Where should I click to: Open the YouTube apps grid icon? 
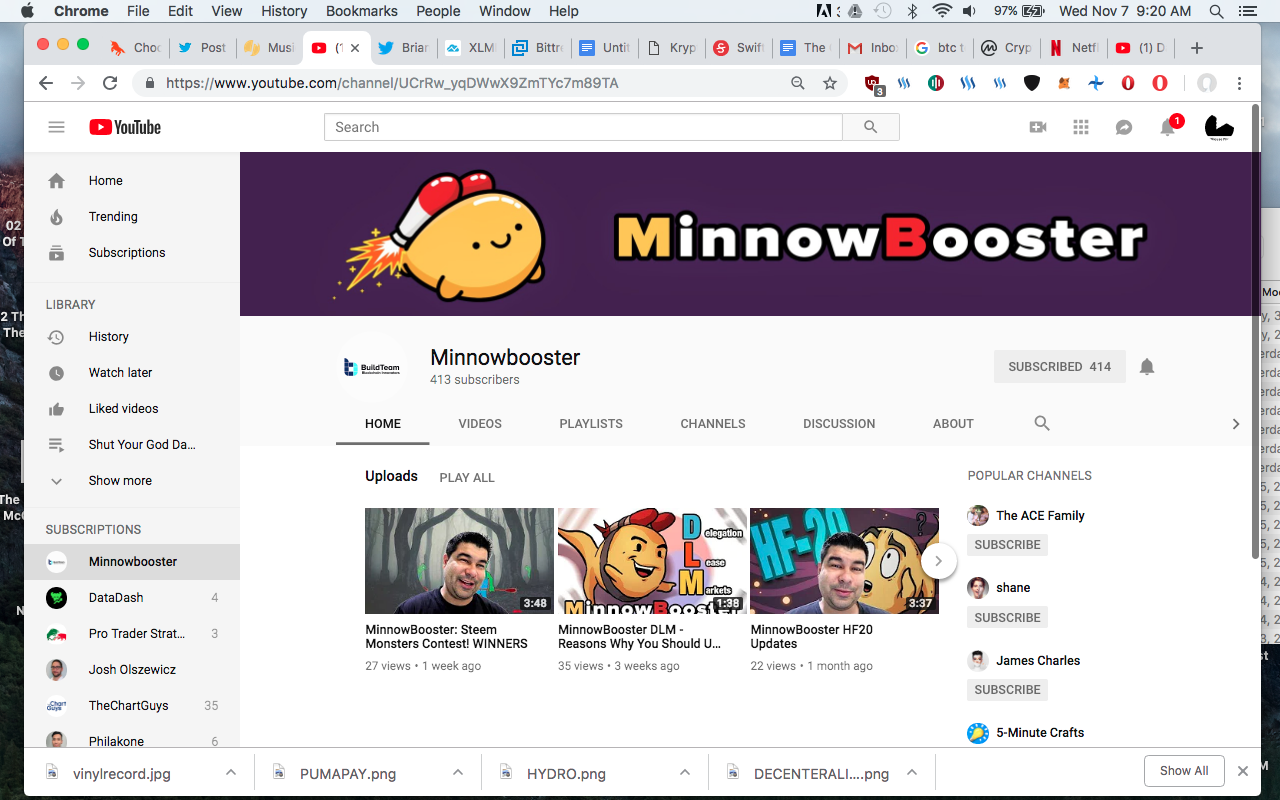pos(1081,127)
